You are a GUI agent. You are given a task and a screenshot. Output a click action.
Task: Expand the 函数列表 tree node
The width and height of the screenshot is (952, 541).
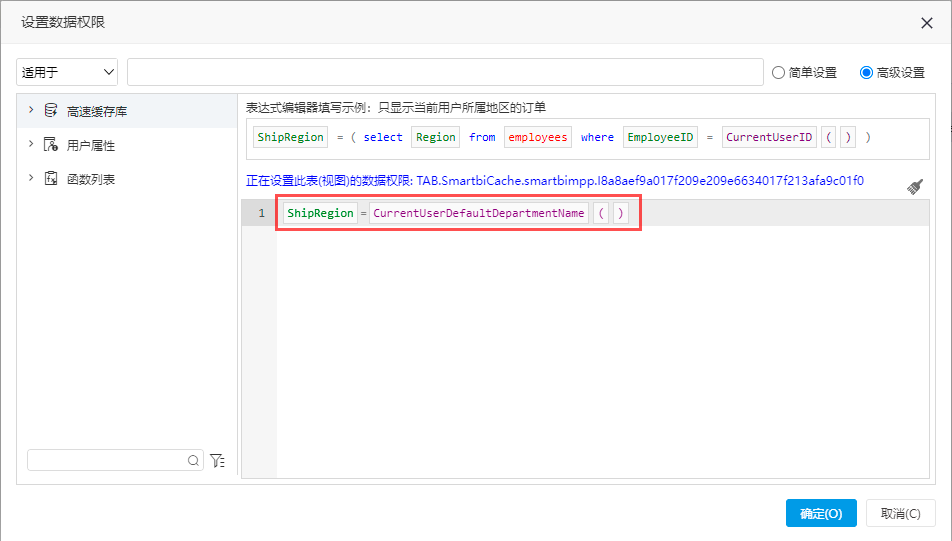click(x=31, y=178)
